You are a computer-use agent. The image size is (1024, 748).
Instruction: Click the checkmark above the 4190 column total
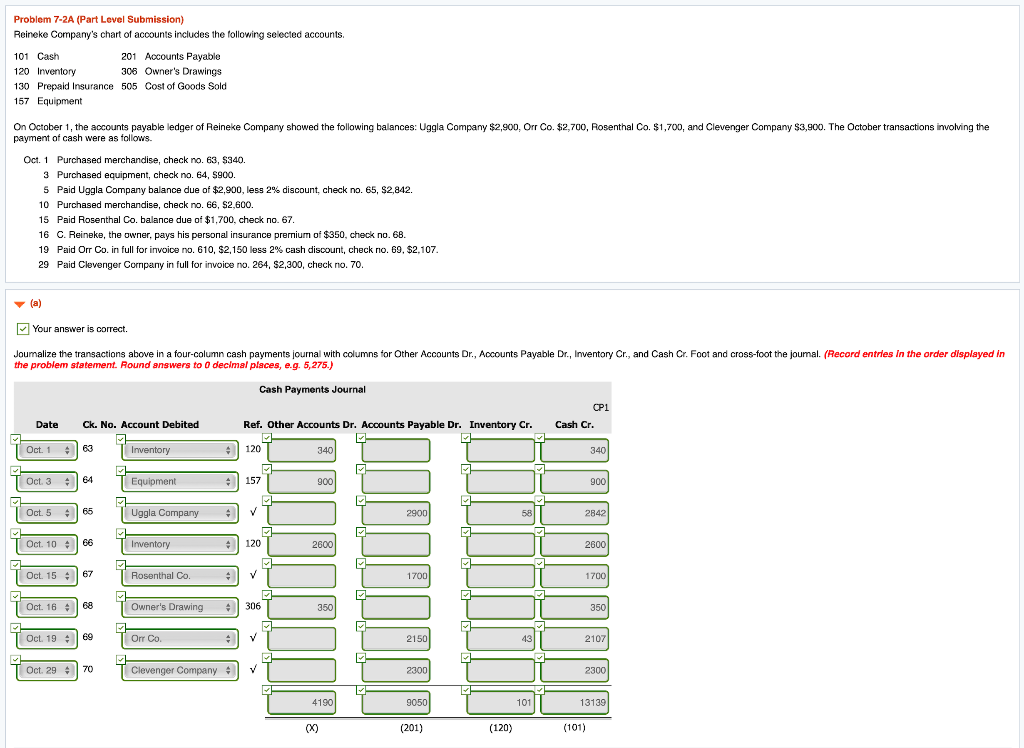click(265, 689)
